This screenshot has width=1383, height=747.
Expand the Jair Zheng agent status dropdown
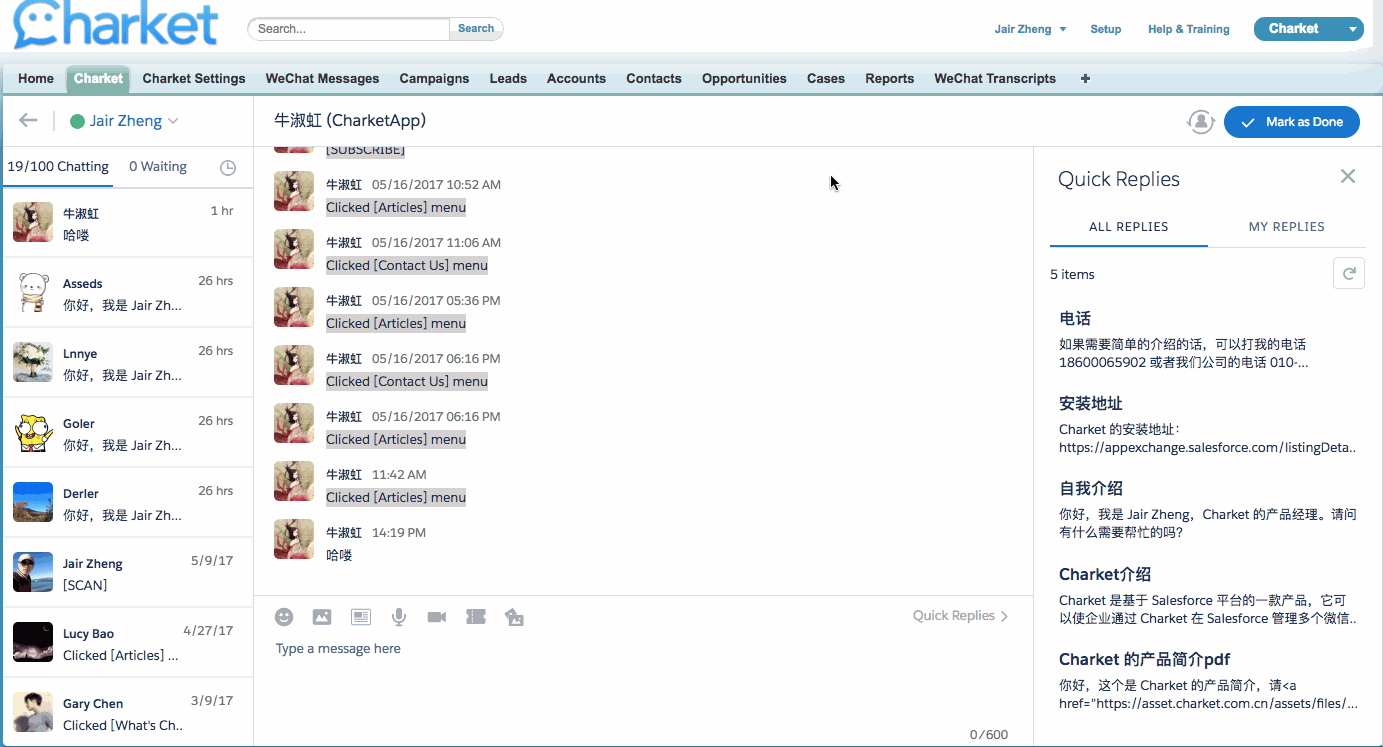124,121
